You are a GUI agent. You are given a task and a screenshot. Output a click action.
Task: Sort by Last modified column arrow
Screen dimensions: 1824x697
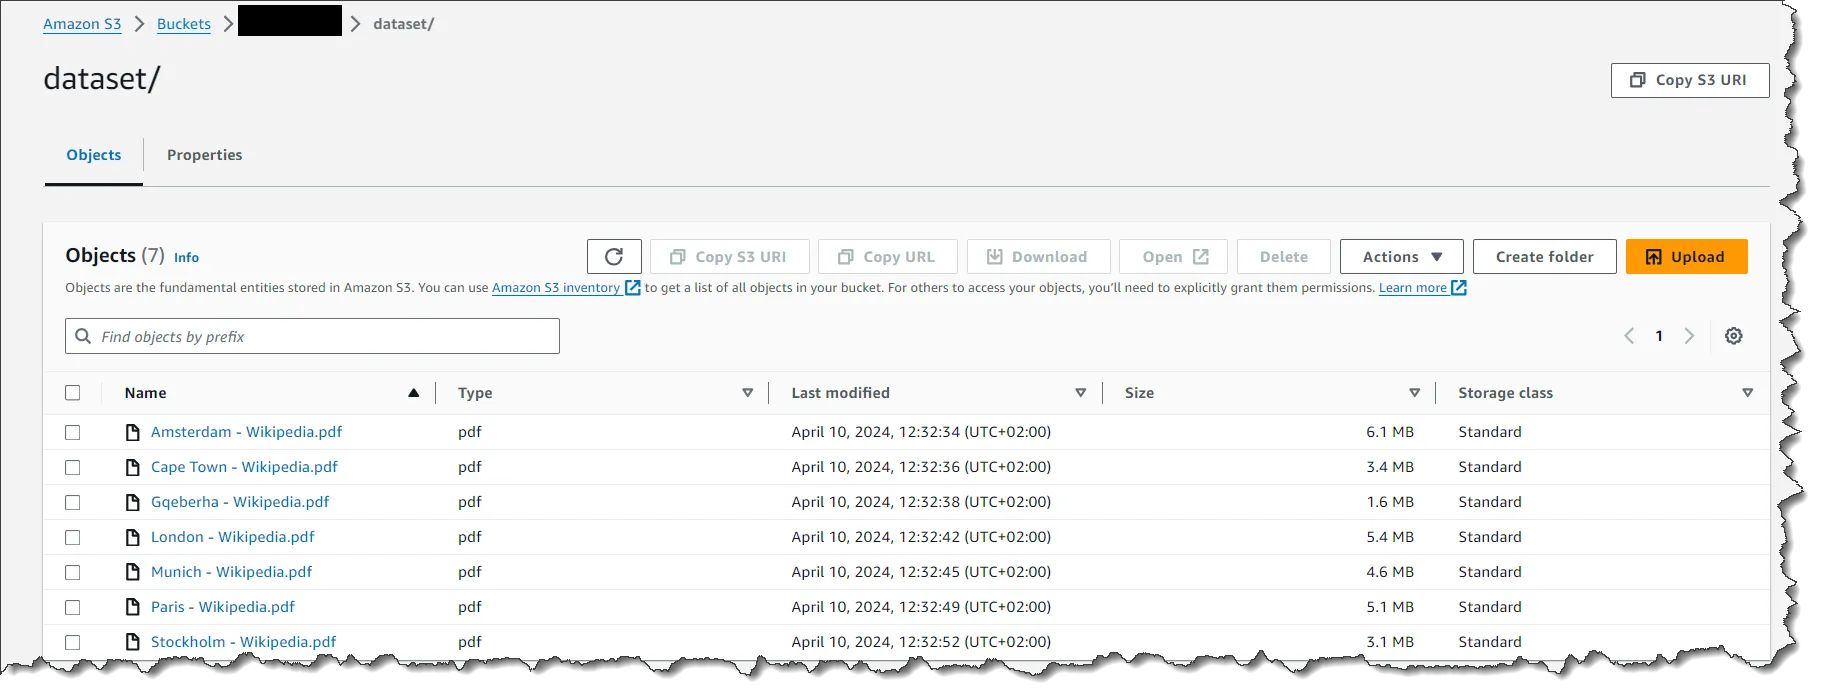click(1080, 393)
